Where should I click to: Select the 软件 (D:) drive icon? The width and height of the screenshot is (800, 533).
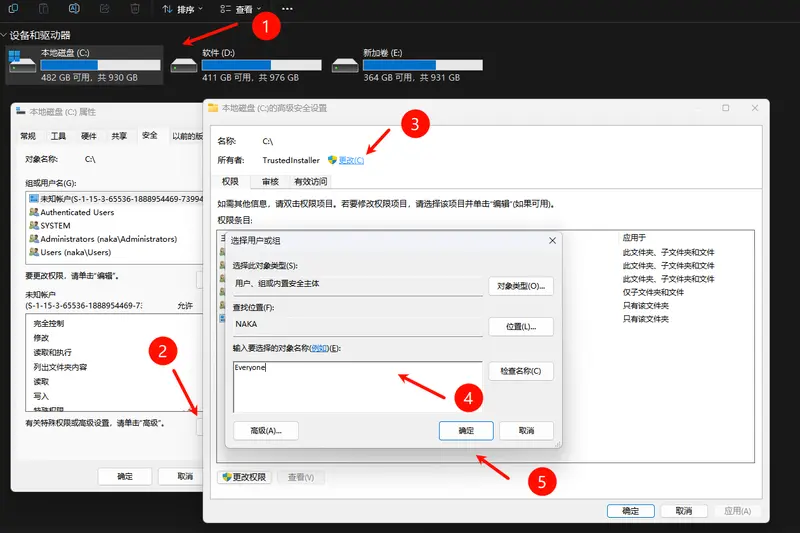pyautogui.click(x=184, y=65)
